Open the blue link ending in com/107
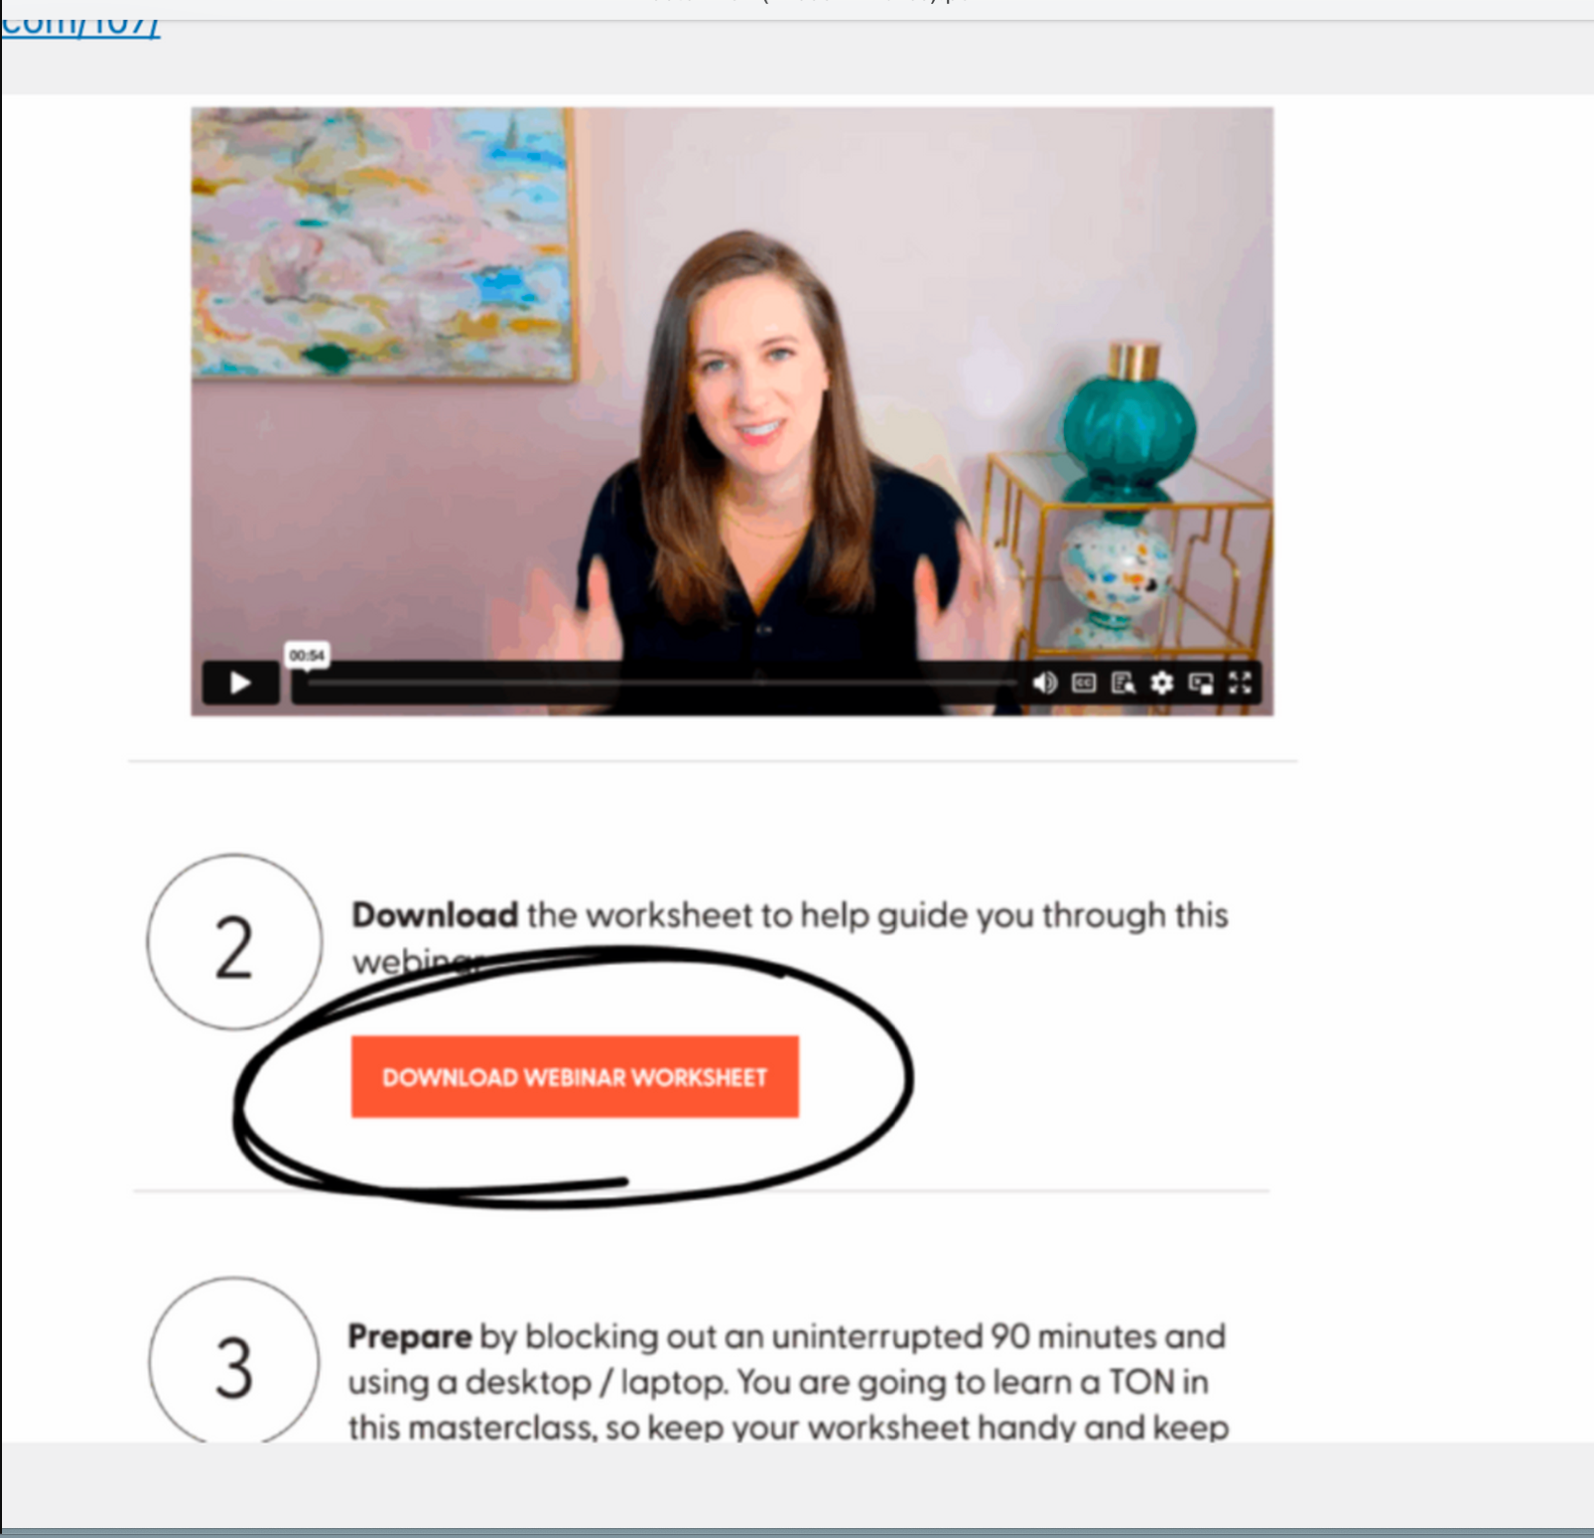The image size is (1594, 1538). (x=80, y=24)
